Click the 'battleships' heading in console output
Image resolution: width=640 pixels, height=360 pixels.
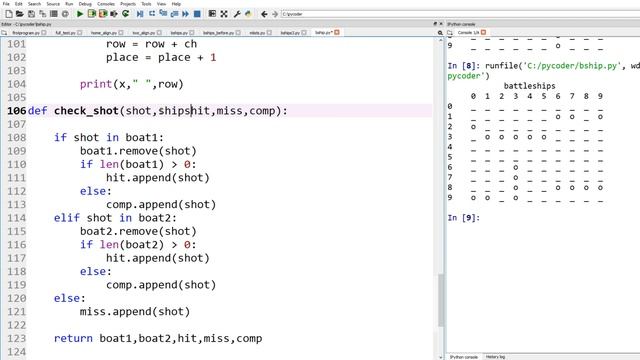[x=529, y=86]
